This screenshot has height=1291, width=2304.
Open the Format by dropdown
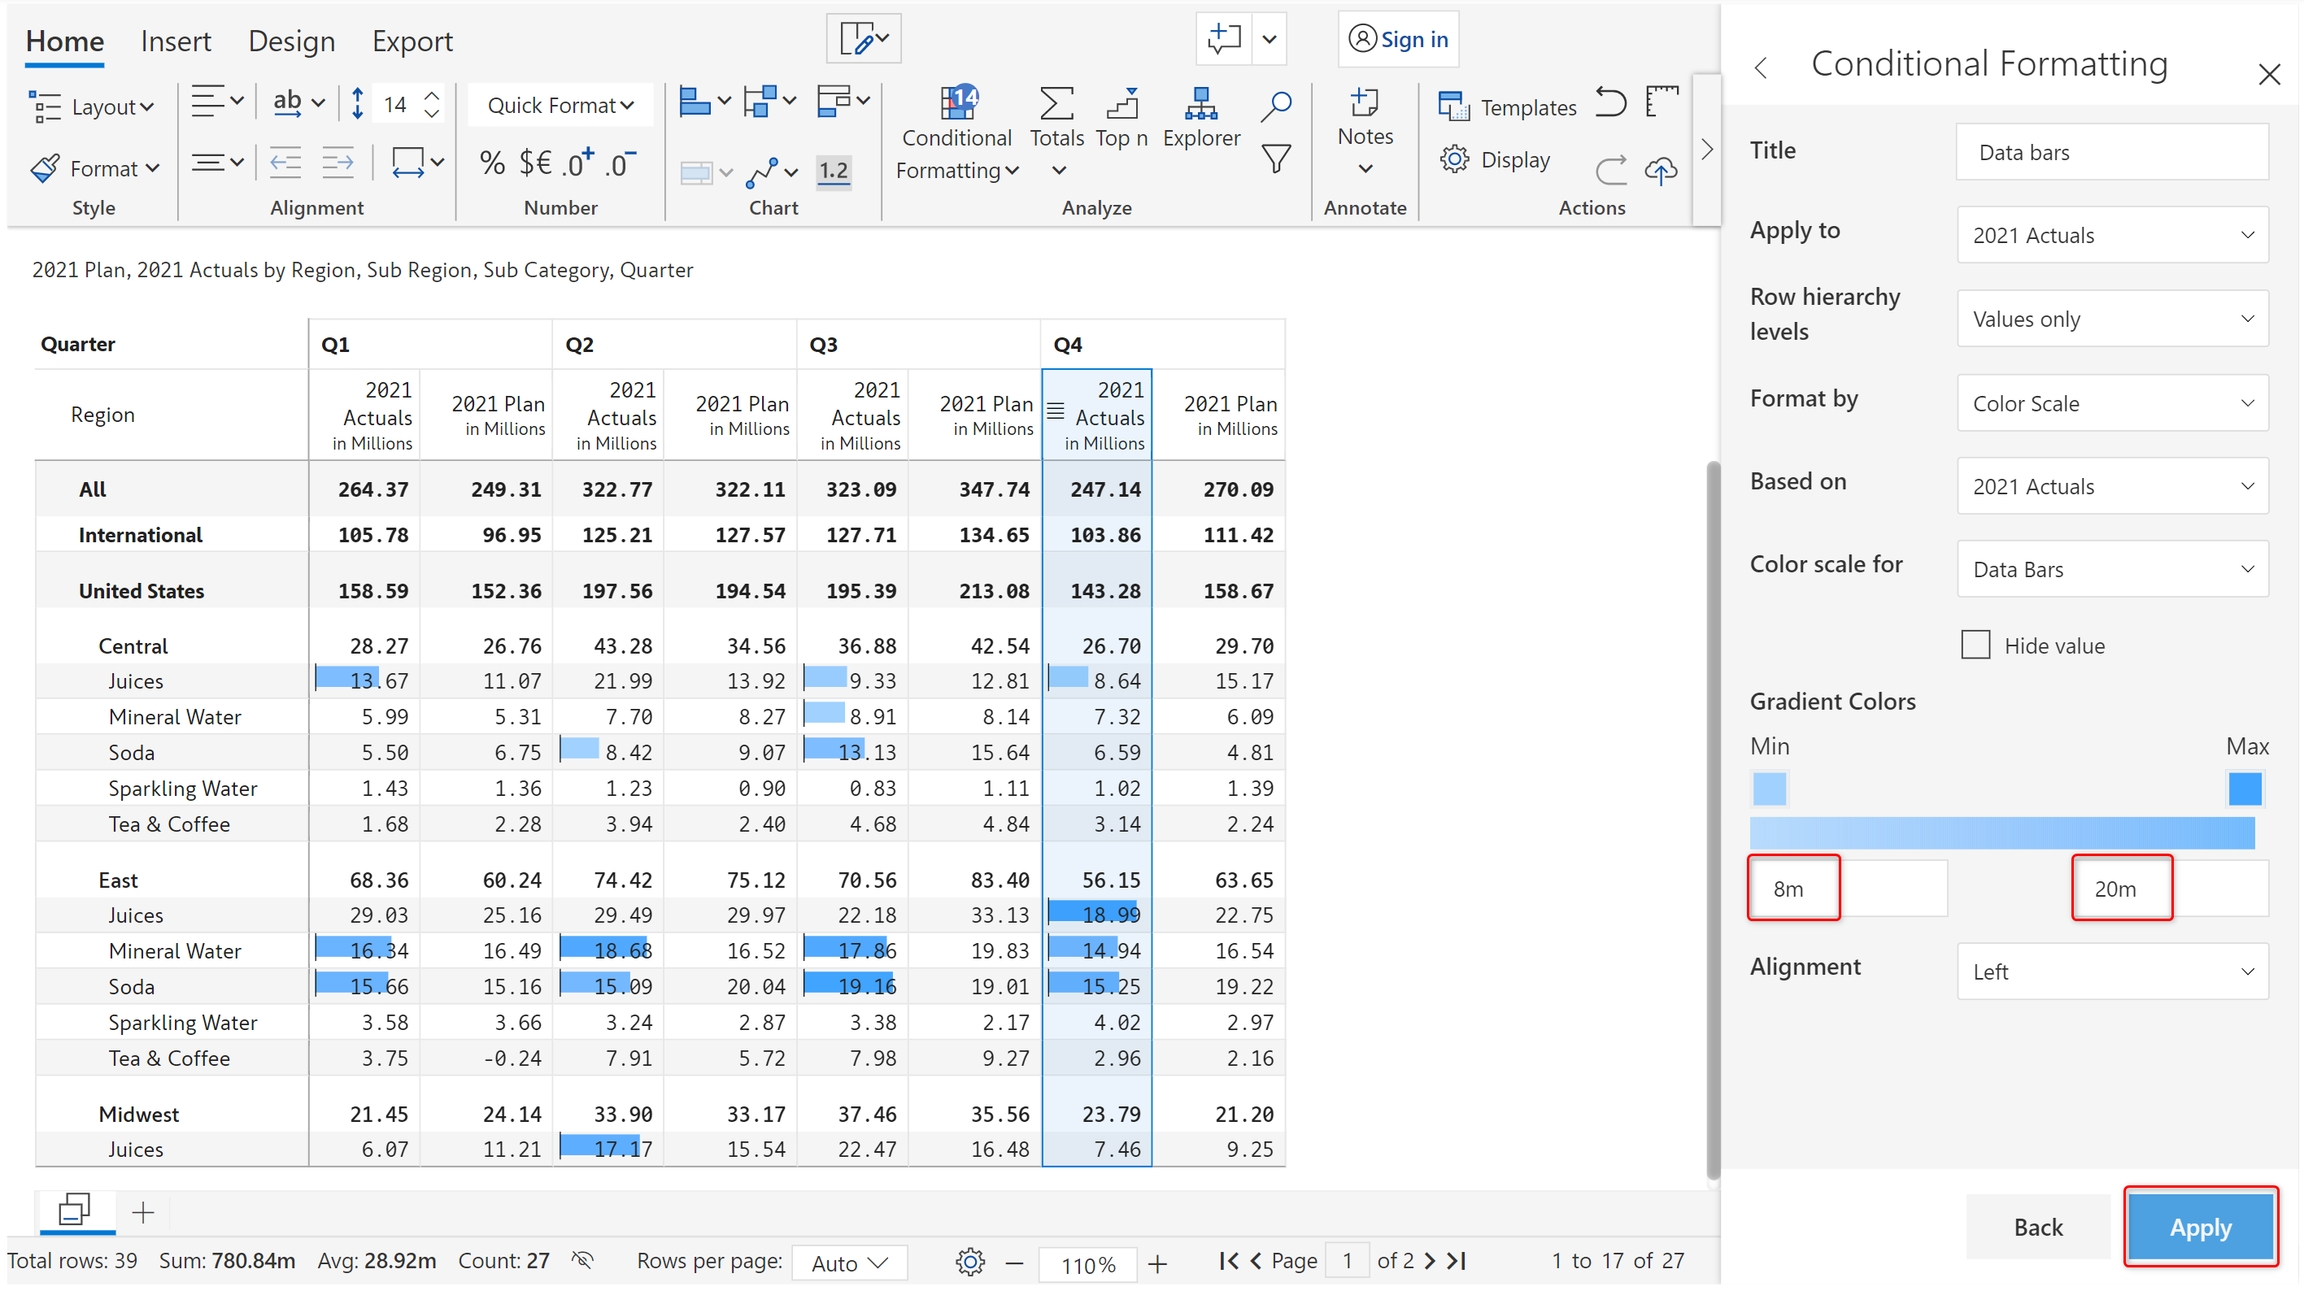click(x=2112, y=403)
